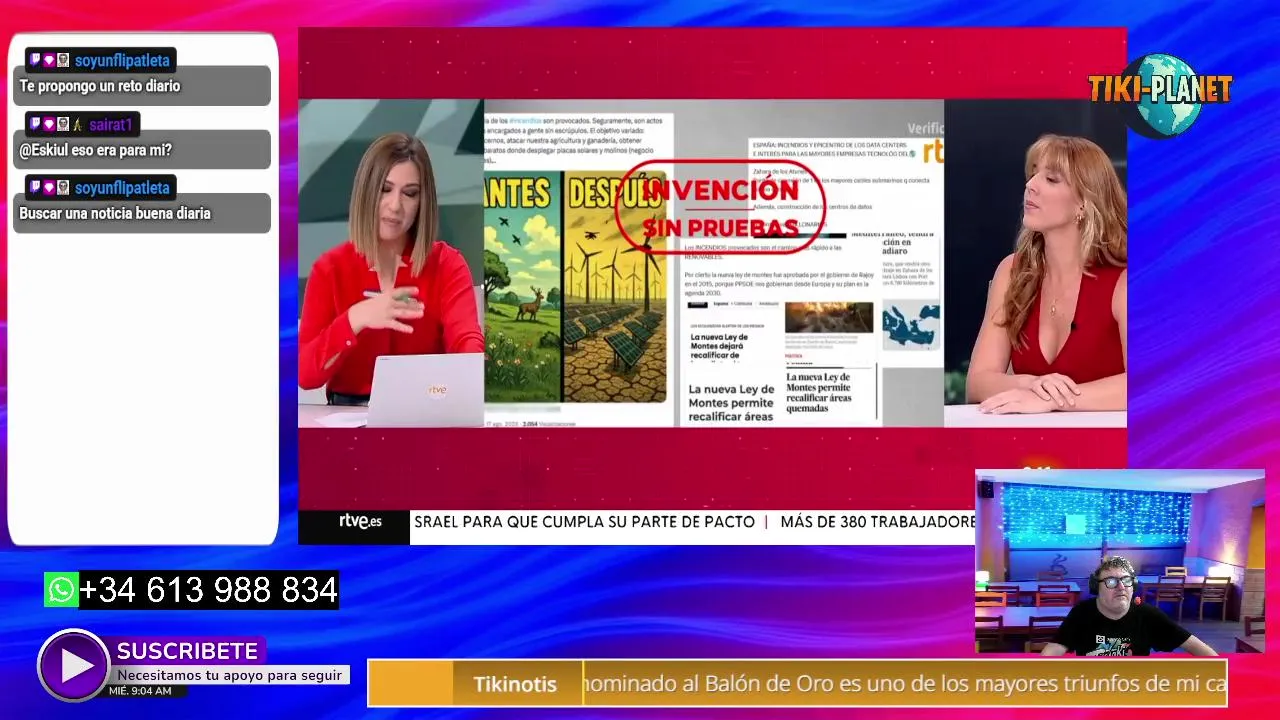1280x720 pixels.
Task: Click yellow banana badge next to sairat1
Action: (x=77, y=125)
